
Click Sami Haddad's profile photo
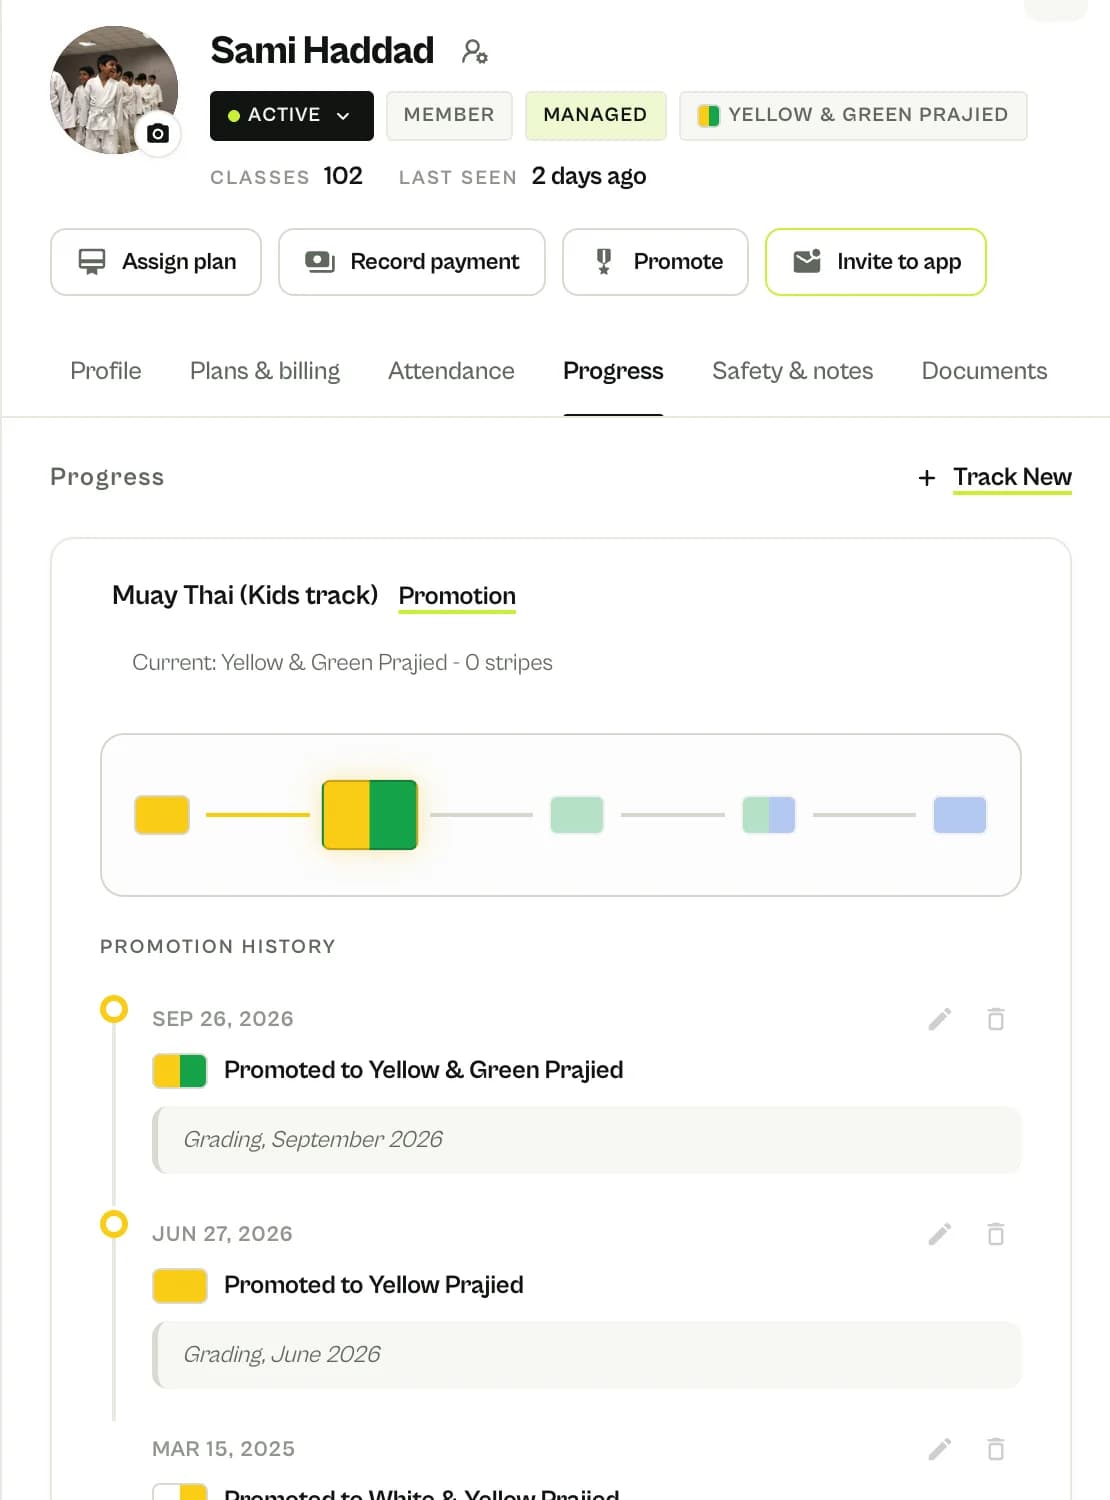coord(114,90)
